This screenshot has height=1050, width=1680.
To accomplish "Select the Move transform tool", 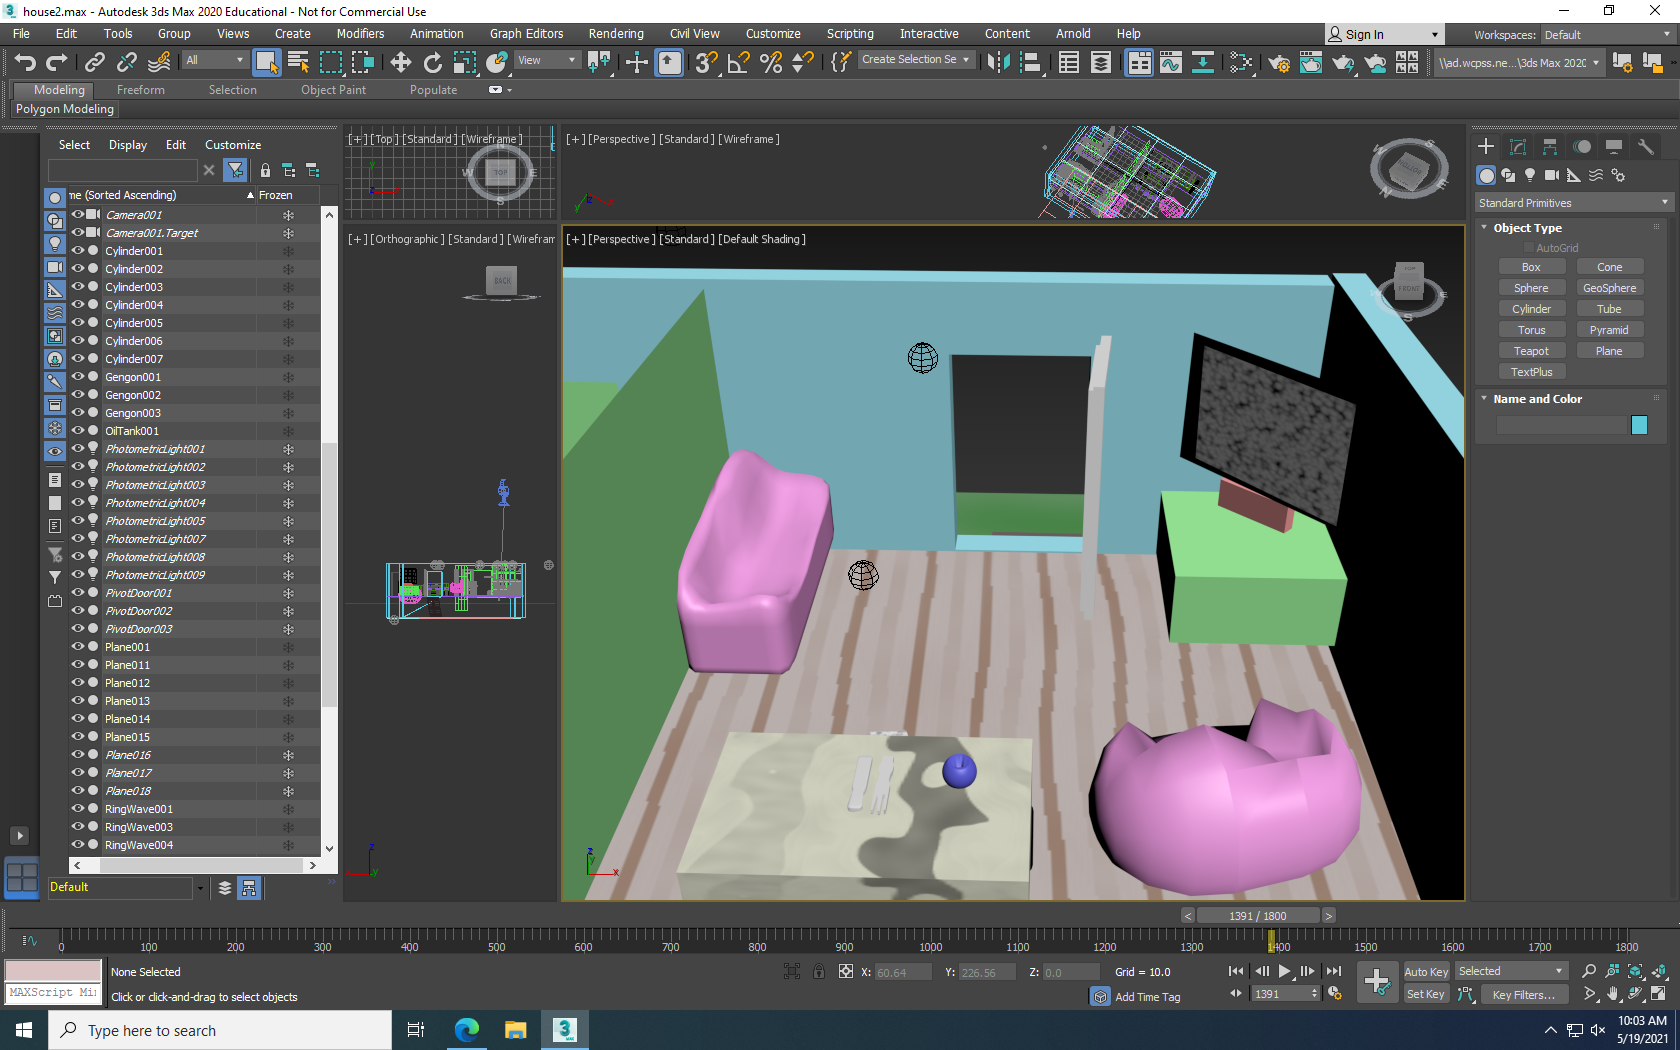I will coord(400,63).
